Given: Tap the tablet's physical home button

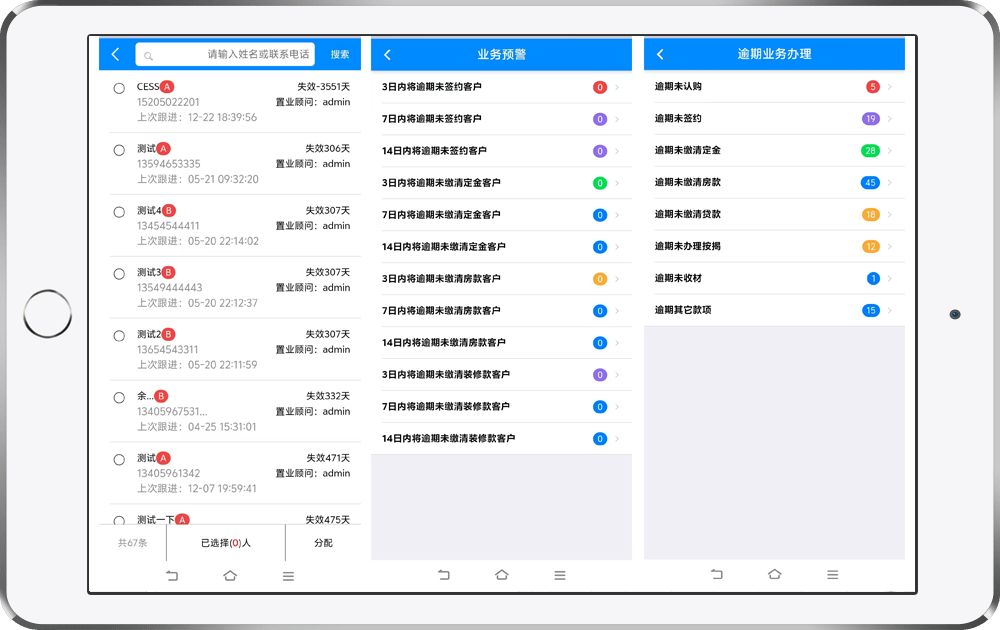Looking at the screenshot, I should [x=47, y=314].
